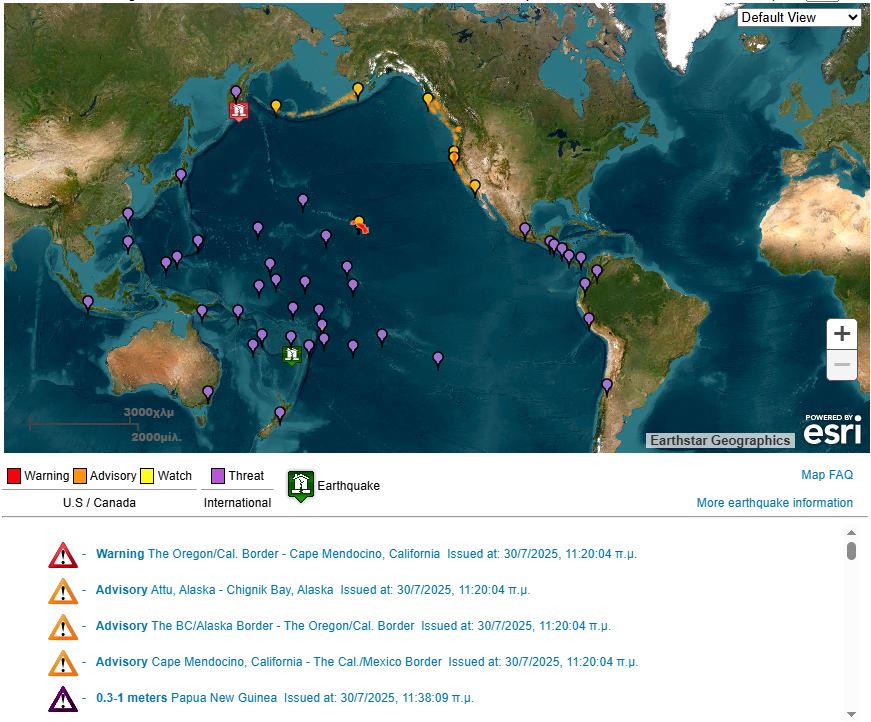Zoom out of the map
The height and width of the screenshot is (722, 871).
[x=842, y=365]
